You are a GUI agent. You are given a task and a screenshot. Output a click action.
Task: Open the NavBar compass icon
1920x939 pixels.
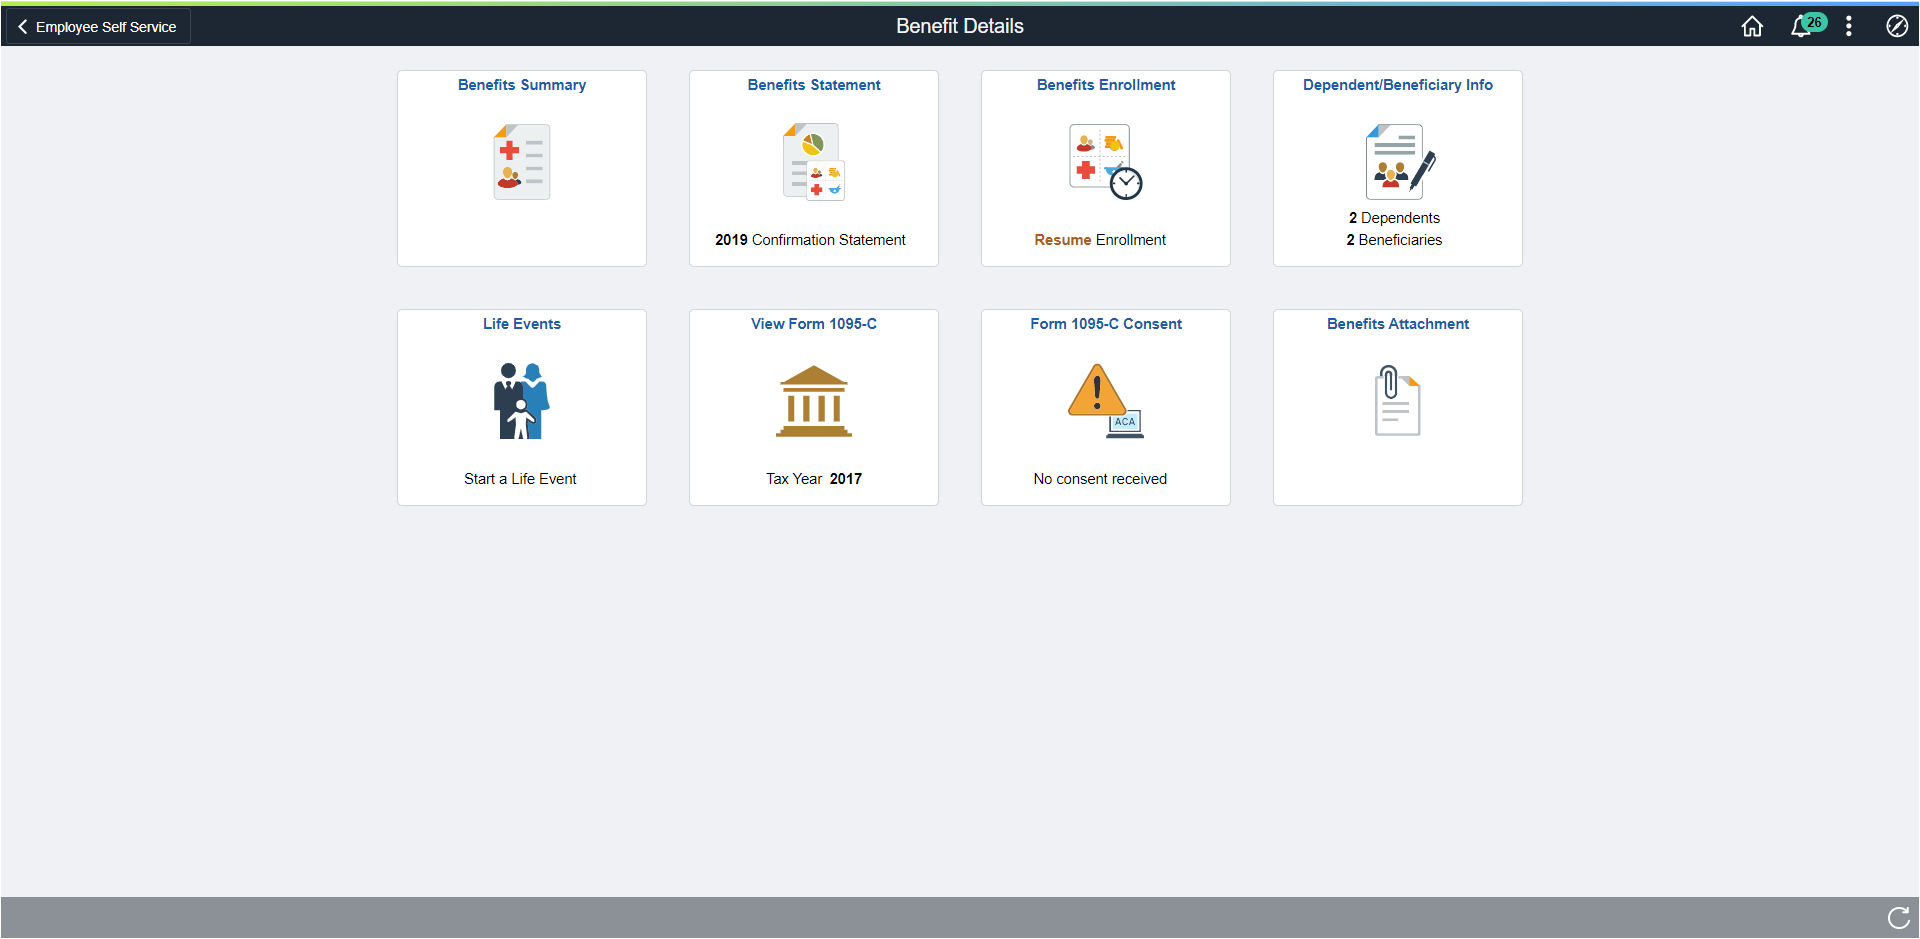click(1897, 27)
